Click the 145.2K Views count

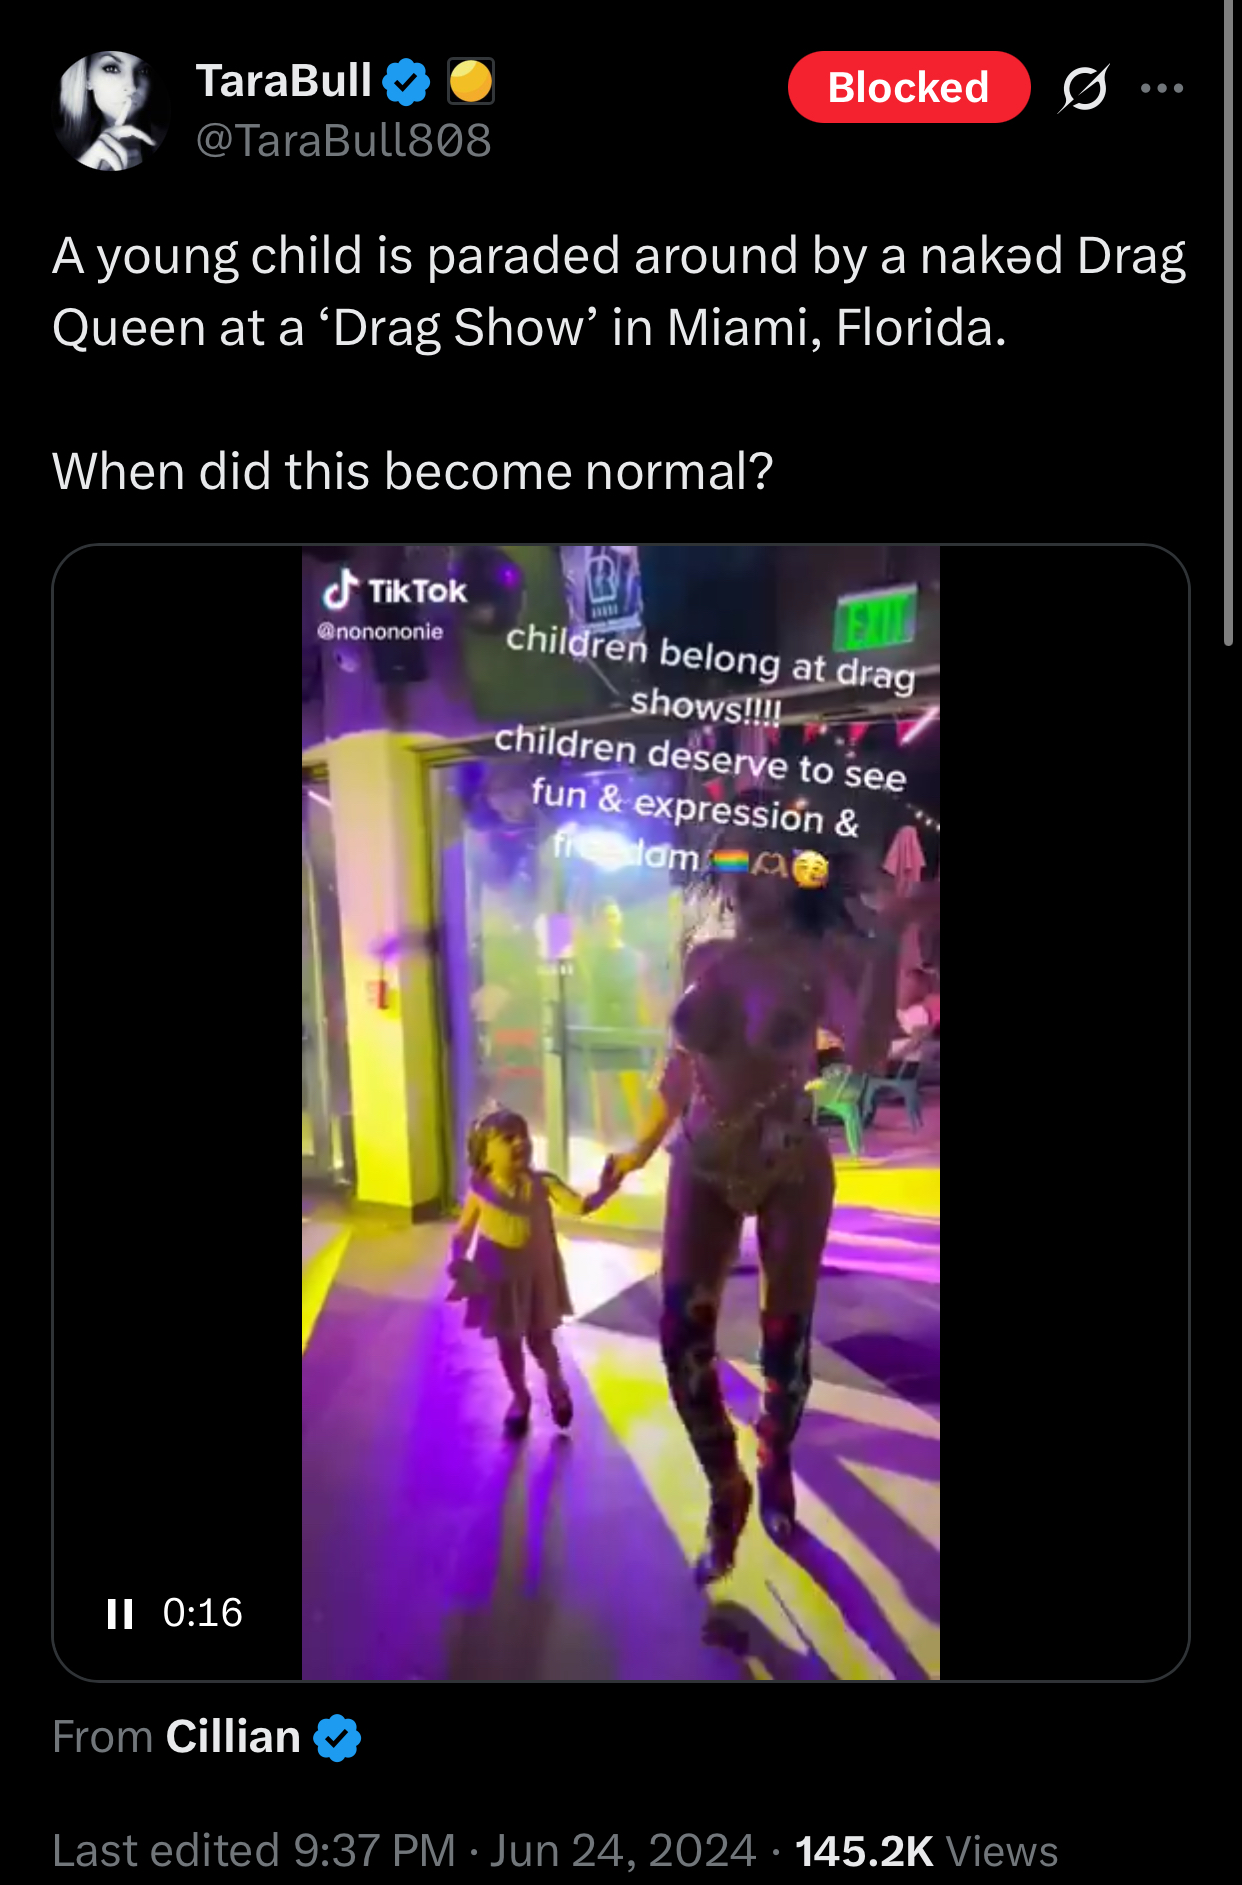[926, 1851]
